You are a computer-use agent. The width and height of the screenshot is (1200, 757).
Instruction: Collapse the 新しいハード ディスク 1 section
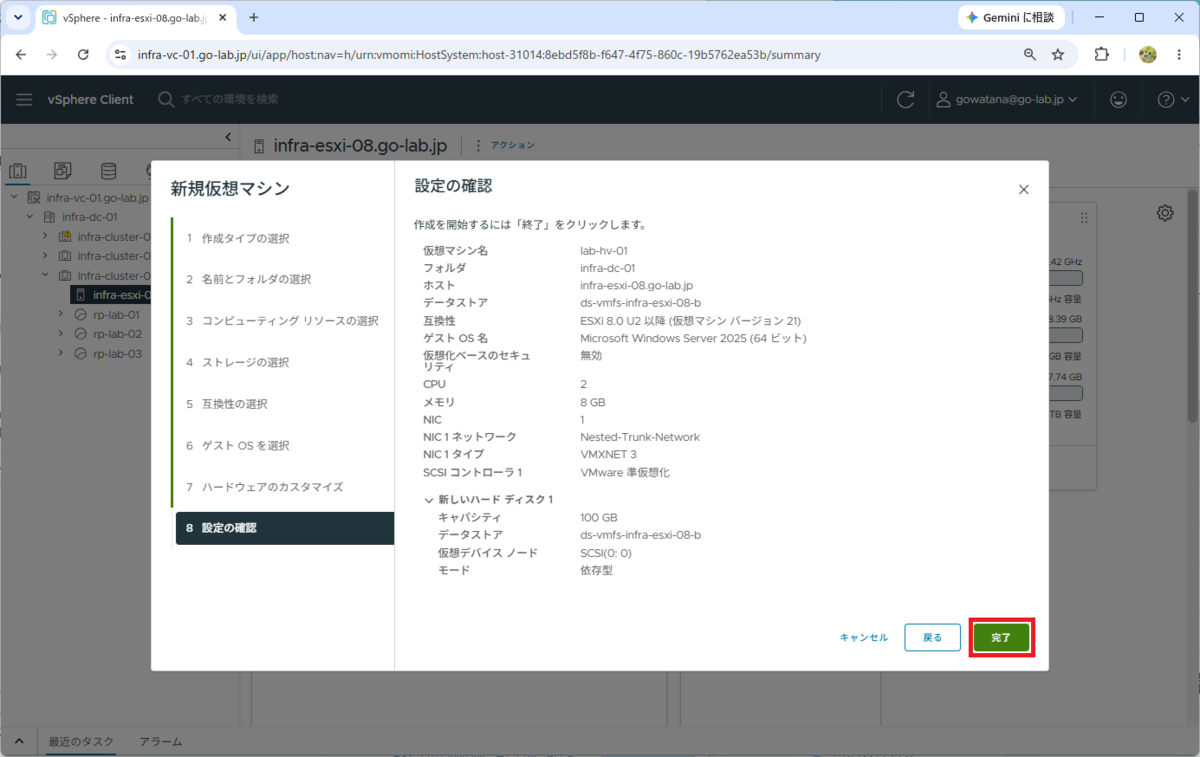click(x=429, y=499)
